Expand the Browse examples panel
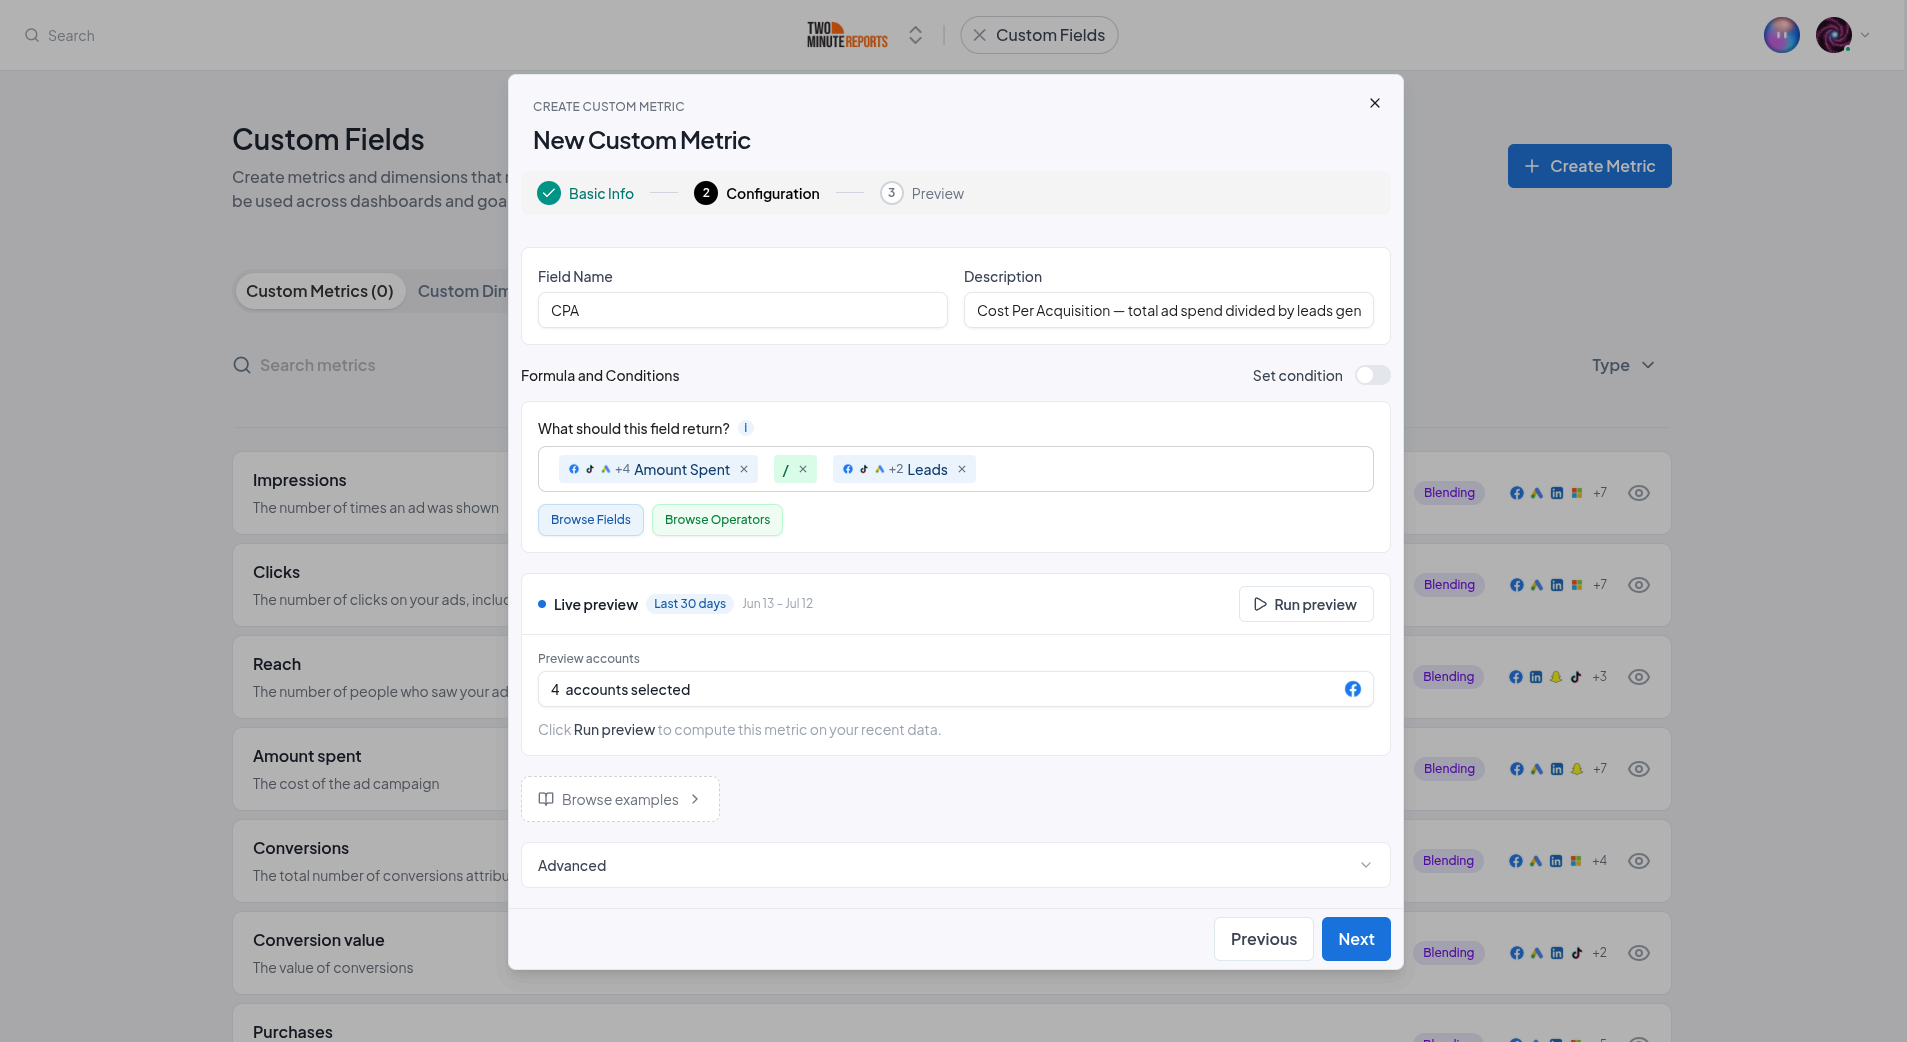 point(620,799)
